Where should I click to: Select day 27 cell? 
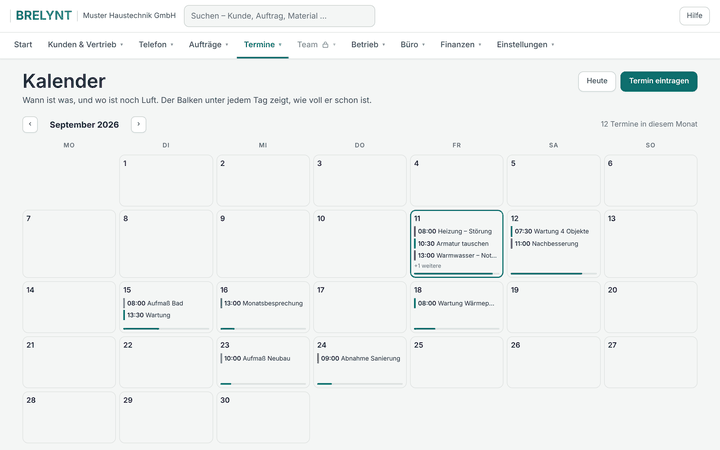click(650, 362)
